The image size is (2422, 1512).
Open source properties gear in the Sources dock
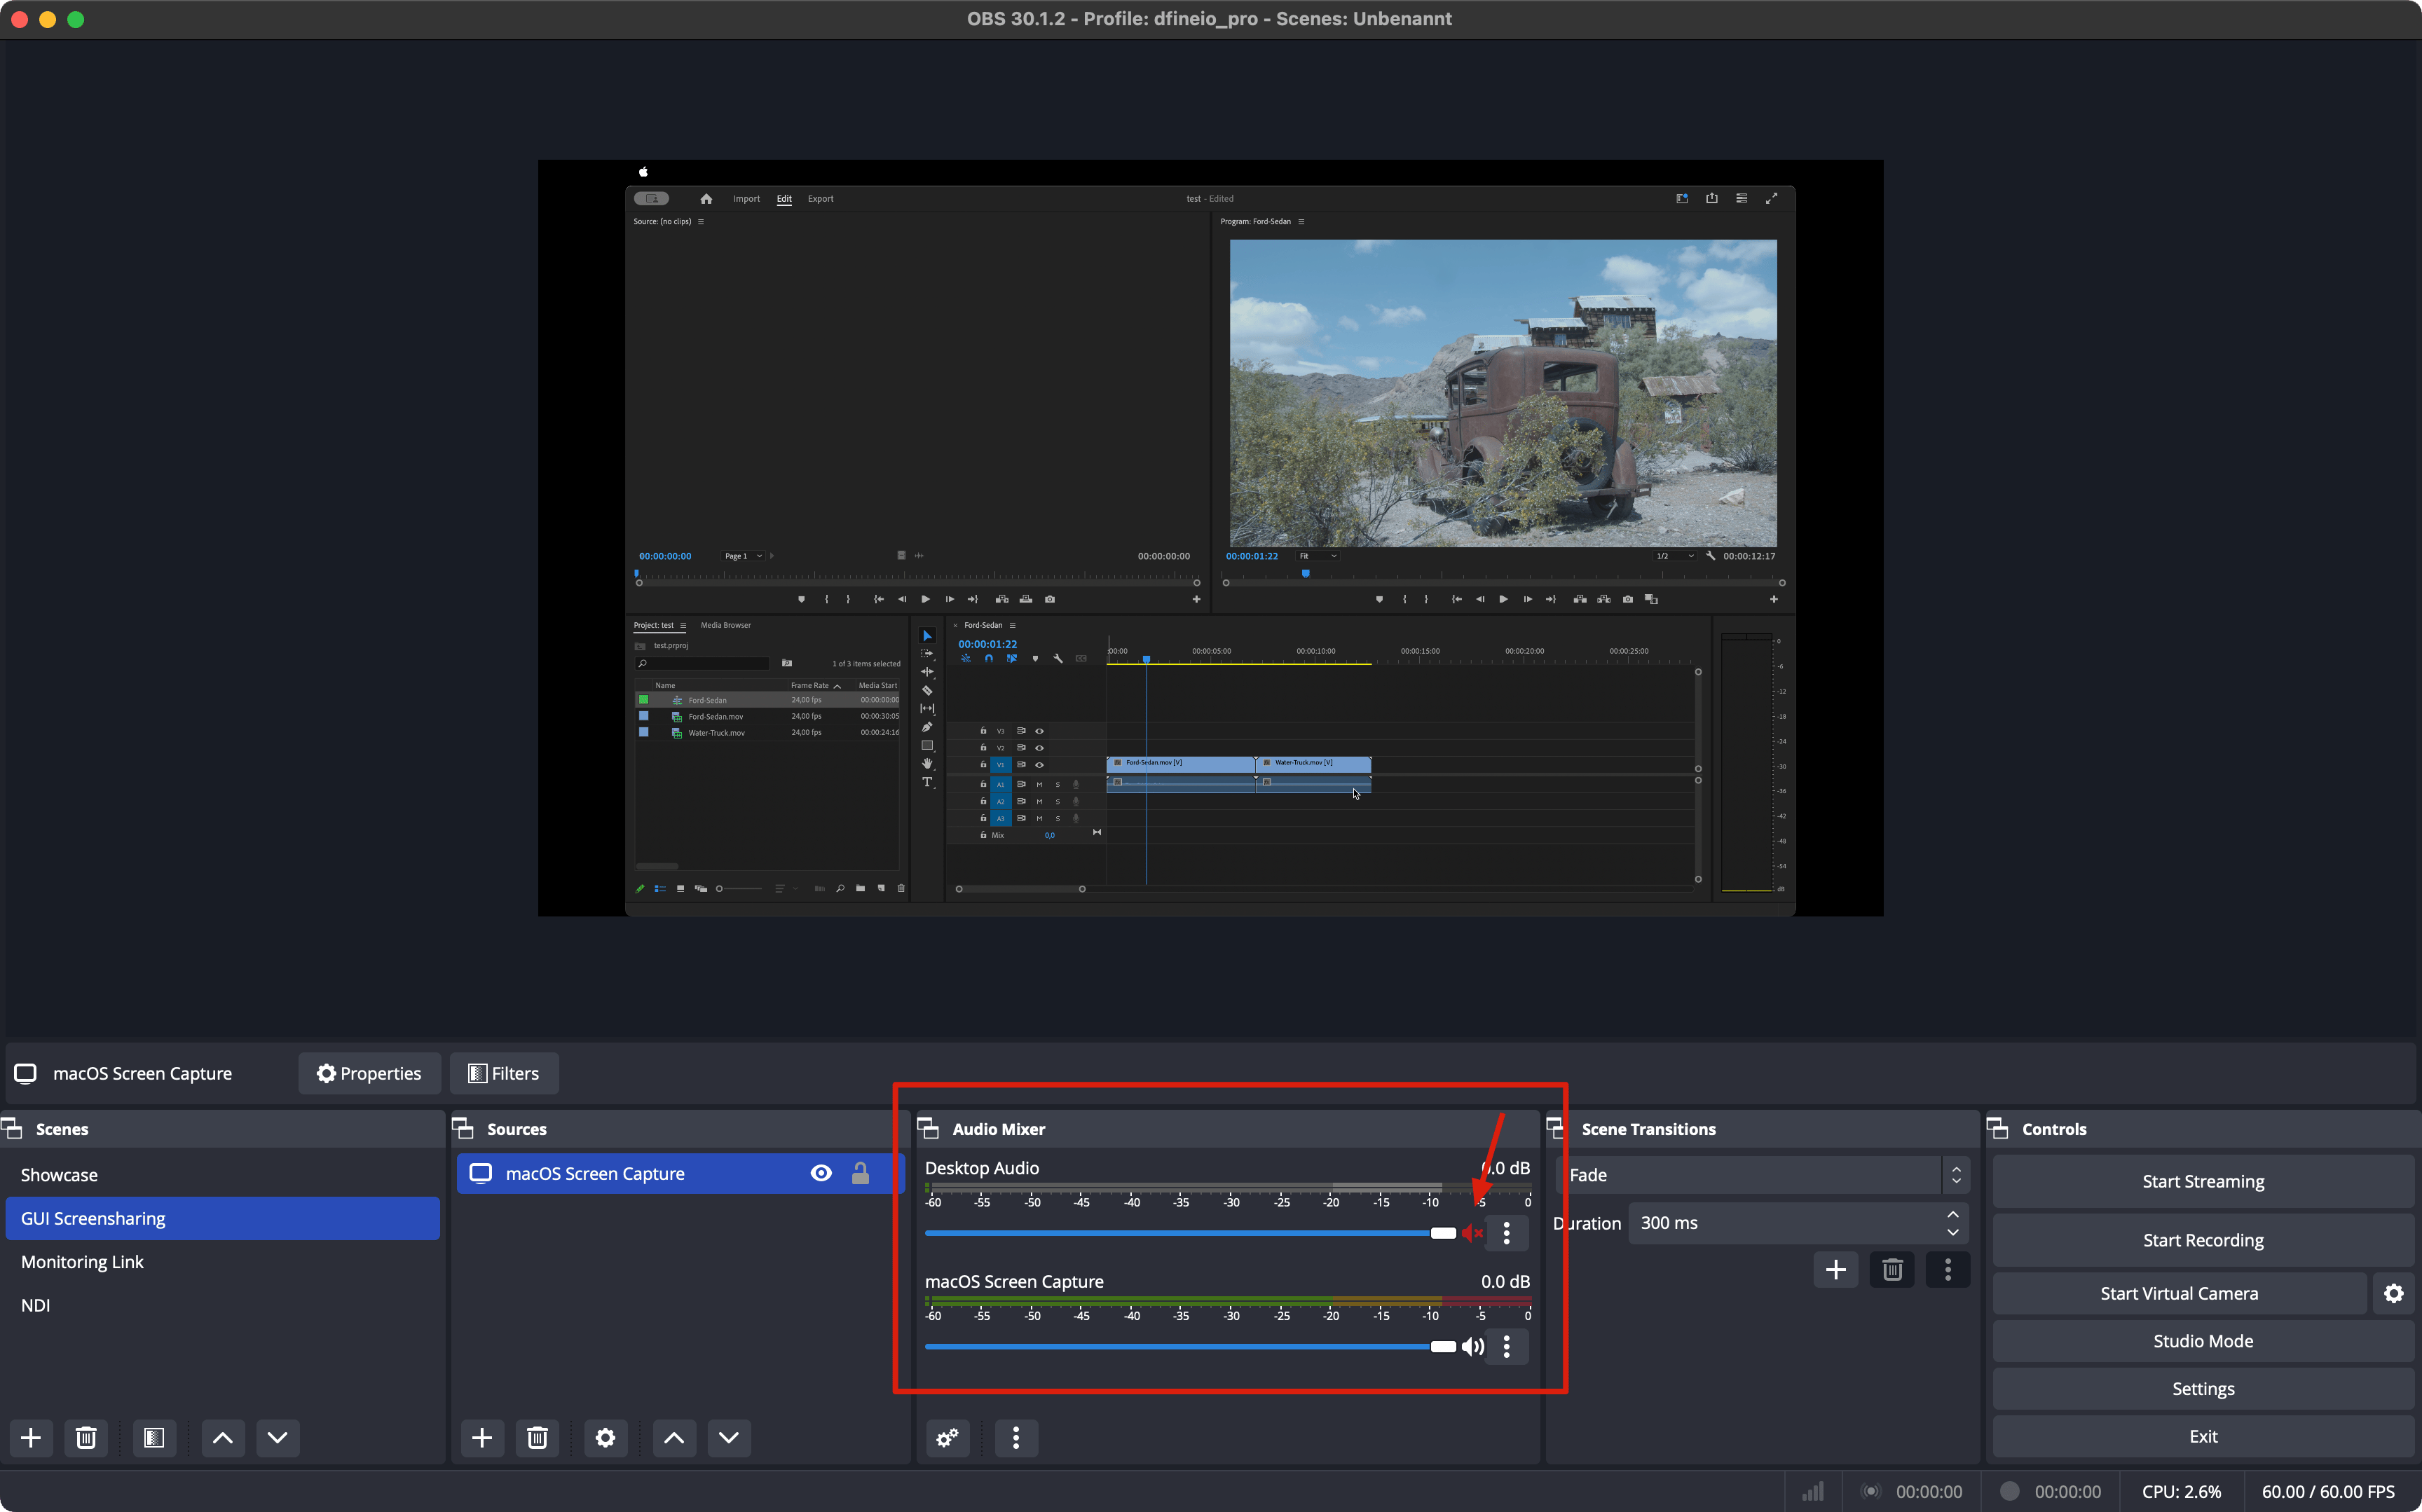[605, 1438]
